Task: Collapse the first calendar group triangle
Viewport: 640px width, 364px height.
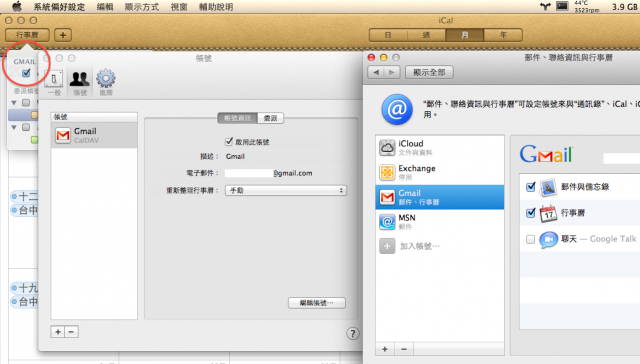Action: pyautogui.click(x=14, y=102)
